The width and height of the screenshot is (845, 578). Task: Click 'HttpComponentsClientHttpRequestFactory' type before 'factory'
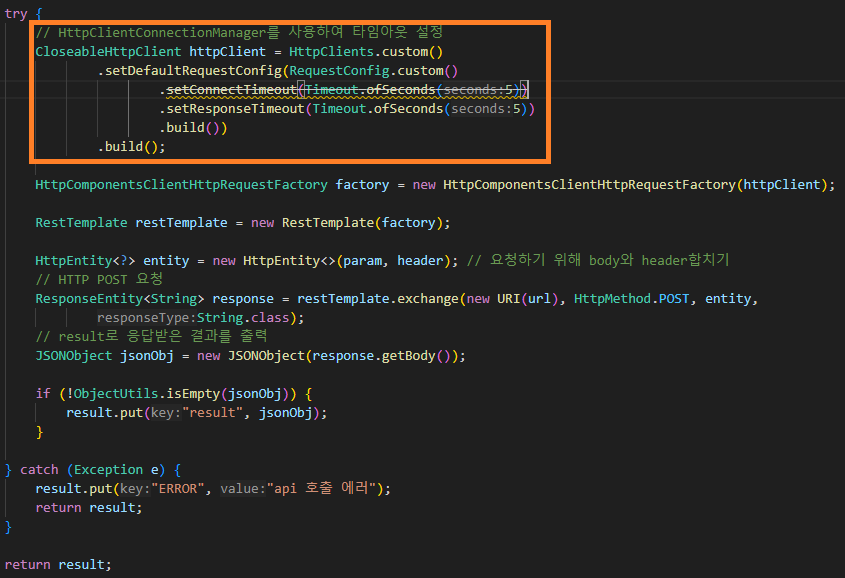[182, 185]
